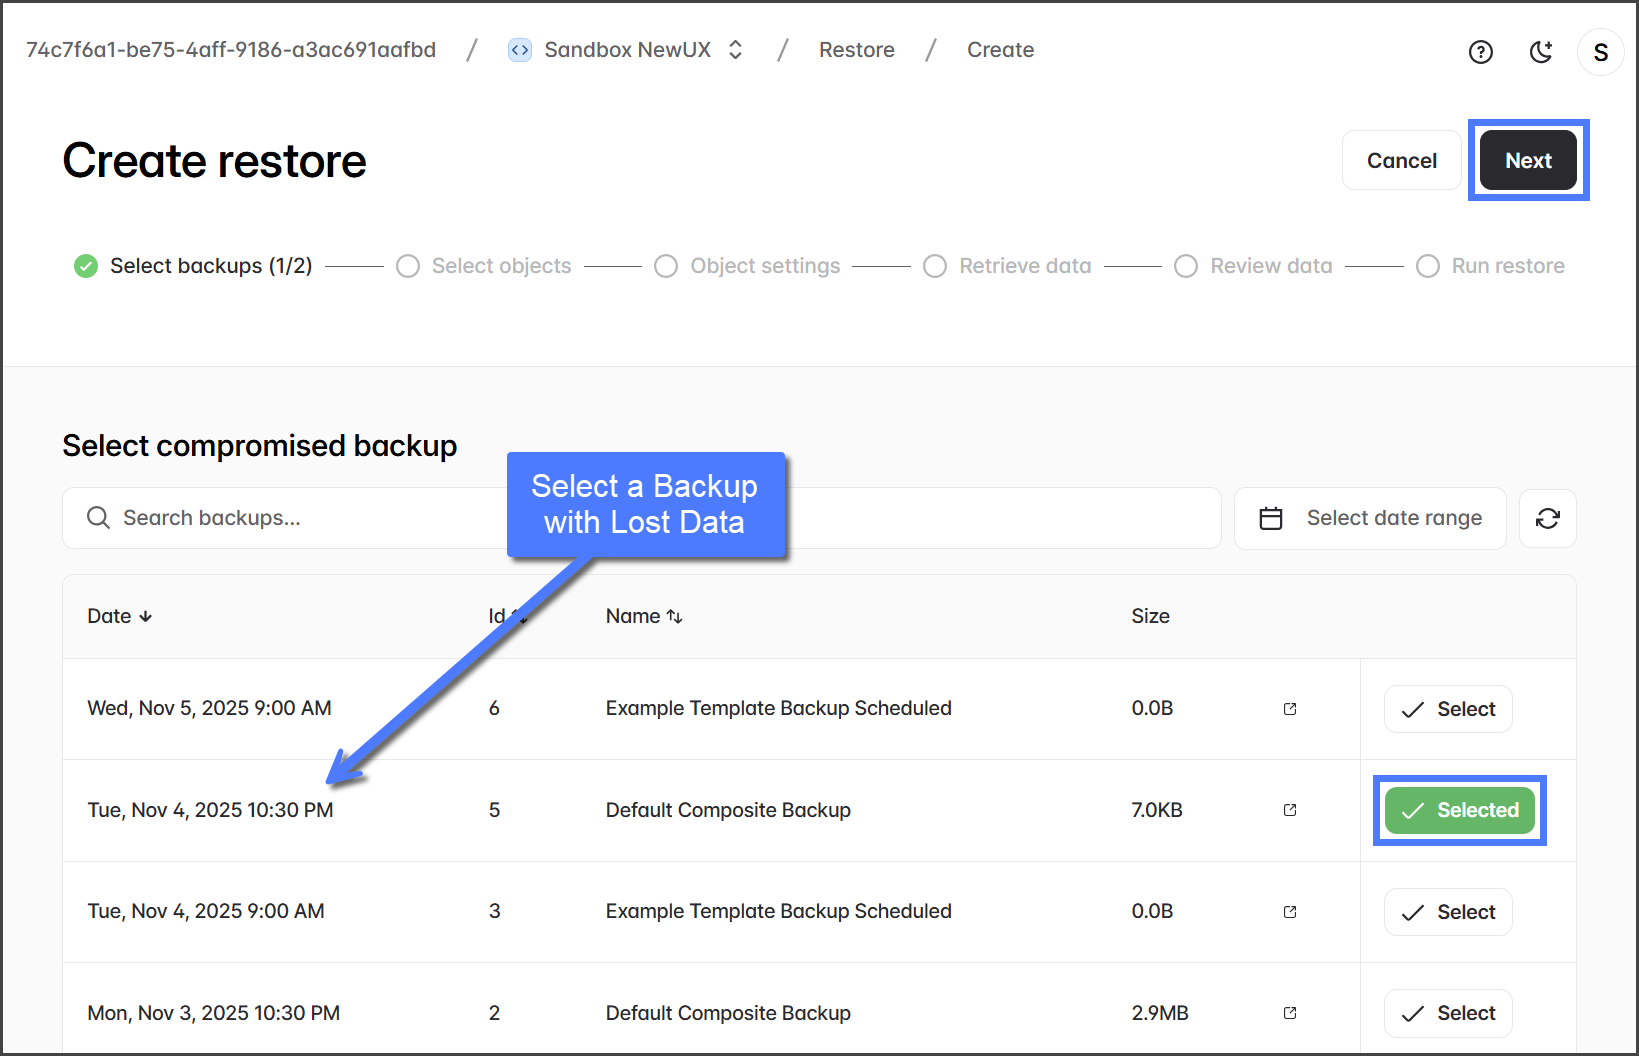Viewport: 1639px width, 1056px height.
Task: Click the Select objects step
Action: tap(500, 266)
